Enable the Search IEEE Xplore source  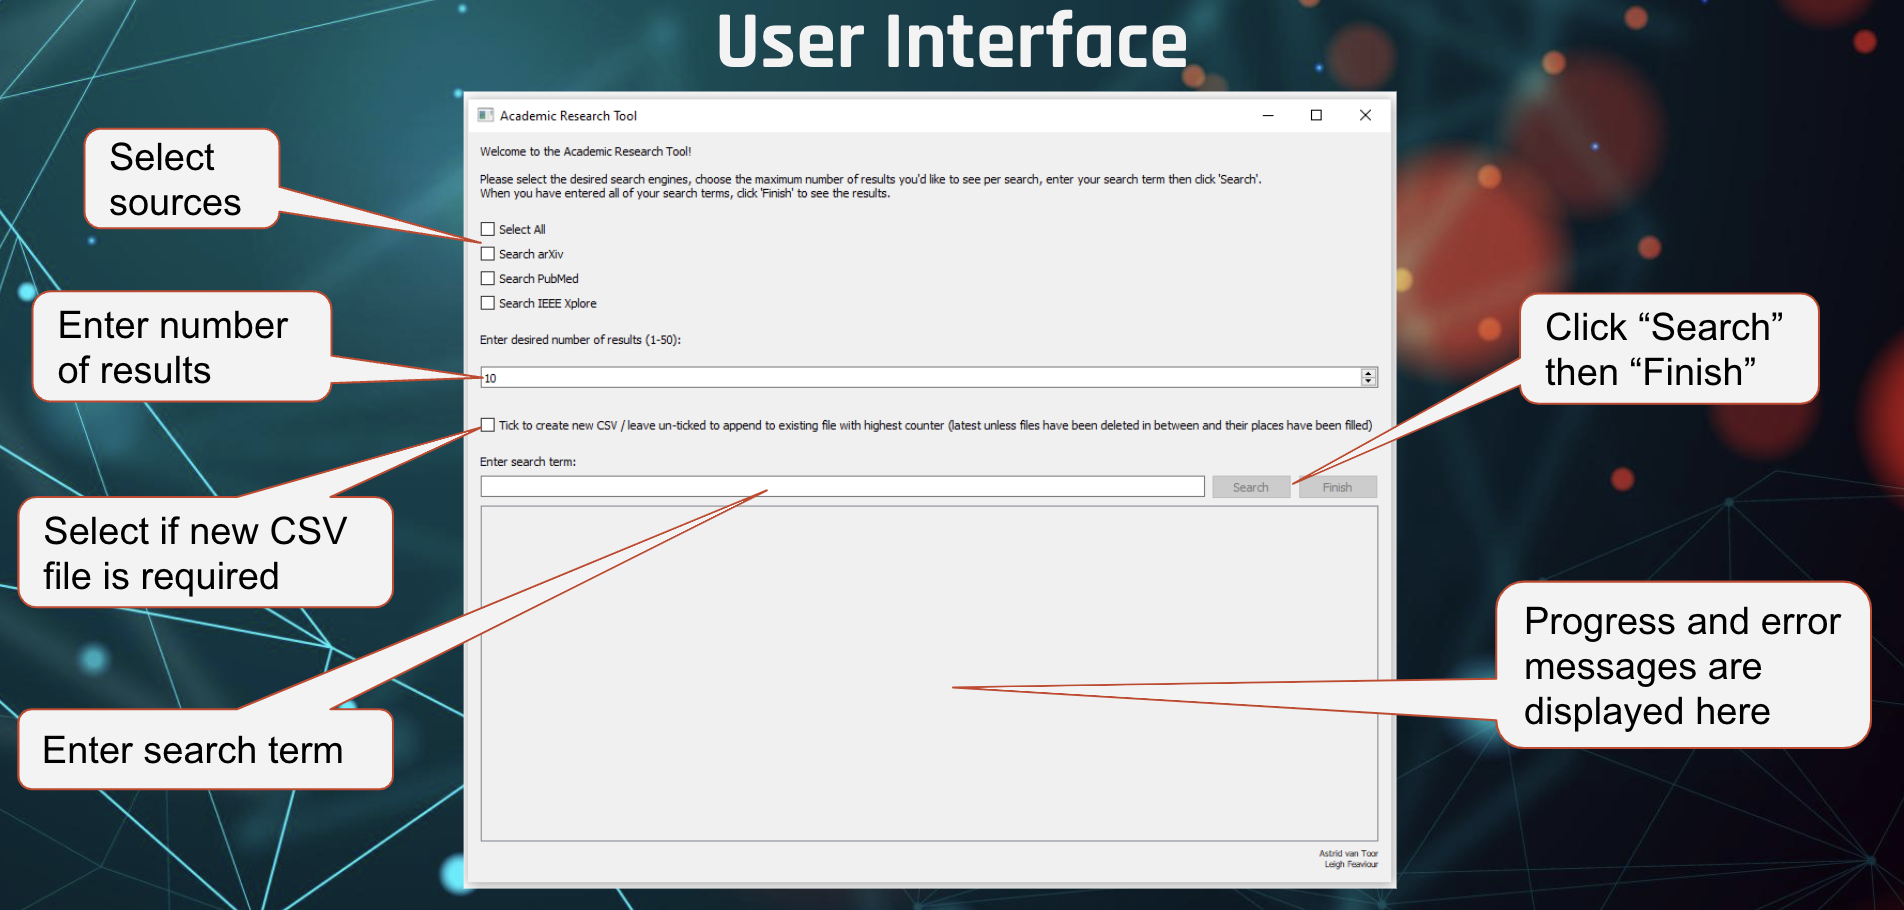tap(487, 303)
